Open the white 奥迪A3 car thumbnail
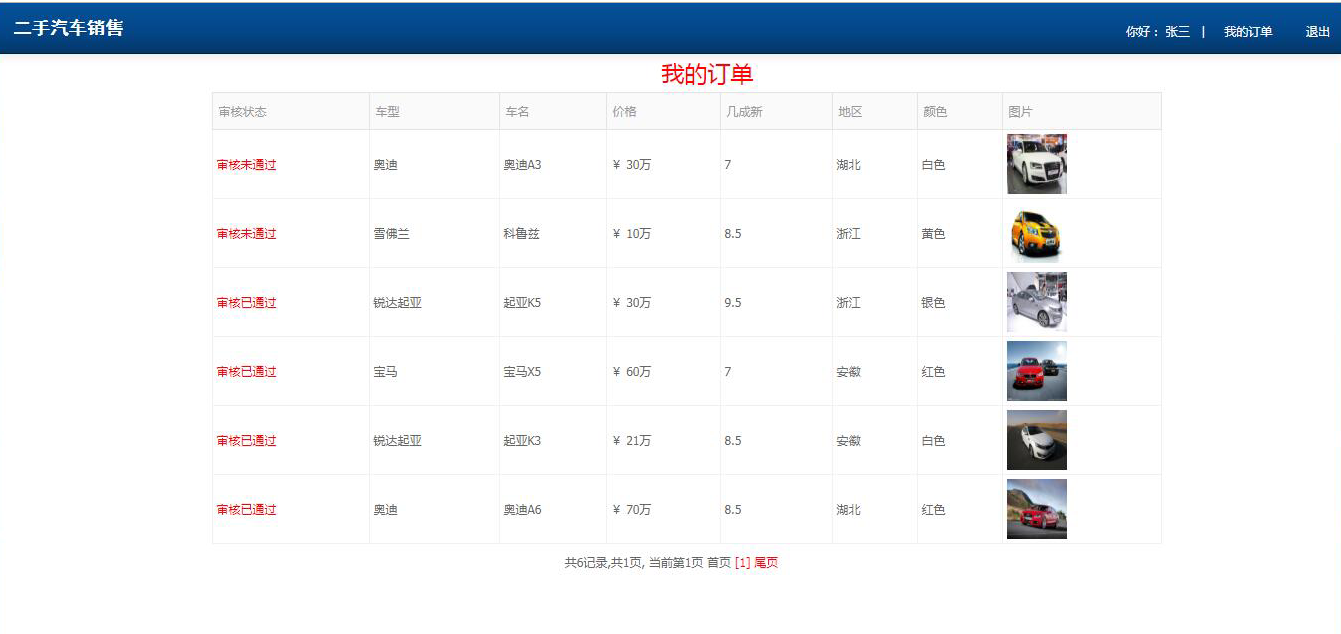1341x634 pixels. [x=1037, y=164]
